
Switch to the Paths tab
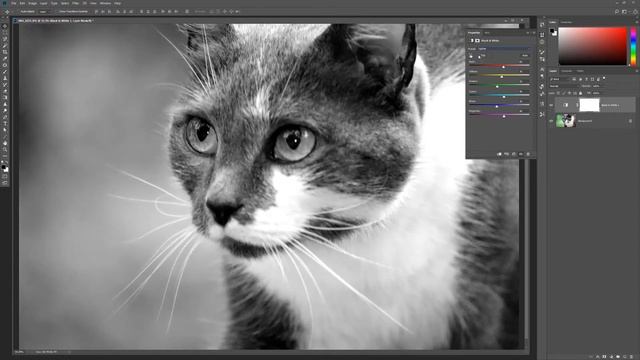click(x=580, y=71)
